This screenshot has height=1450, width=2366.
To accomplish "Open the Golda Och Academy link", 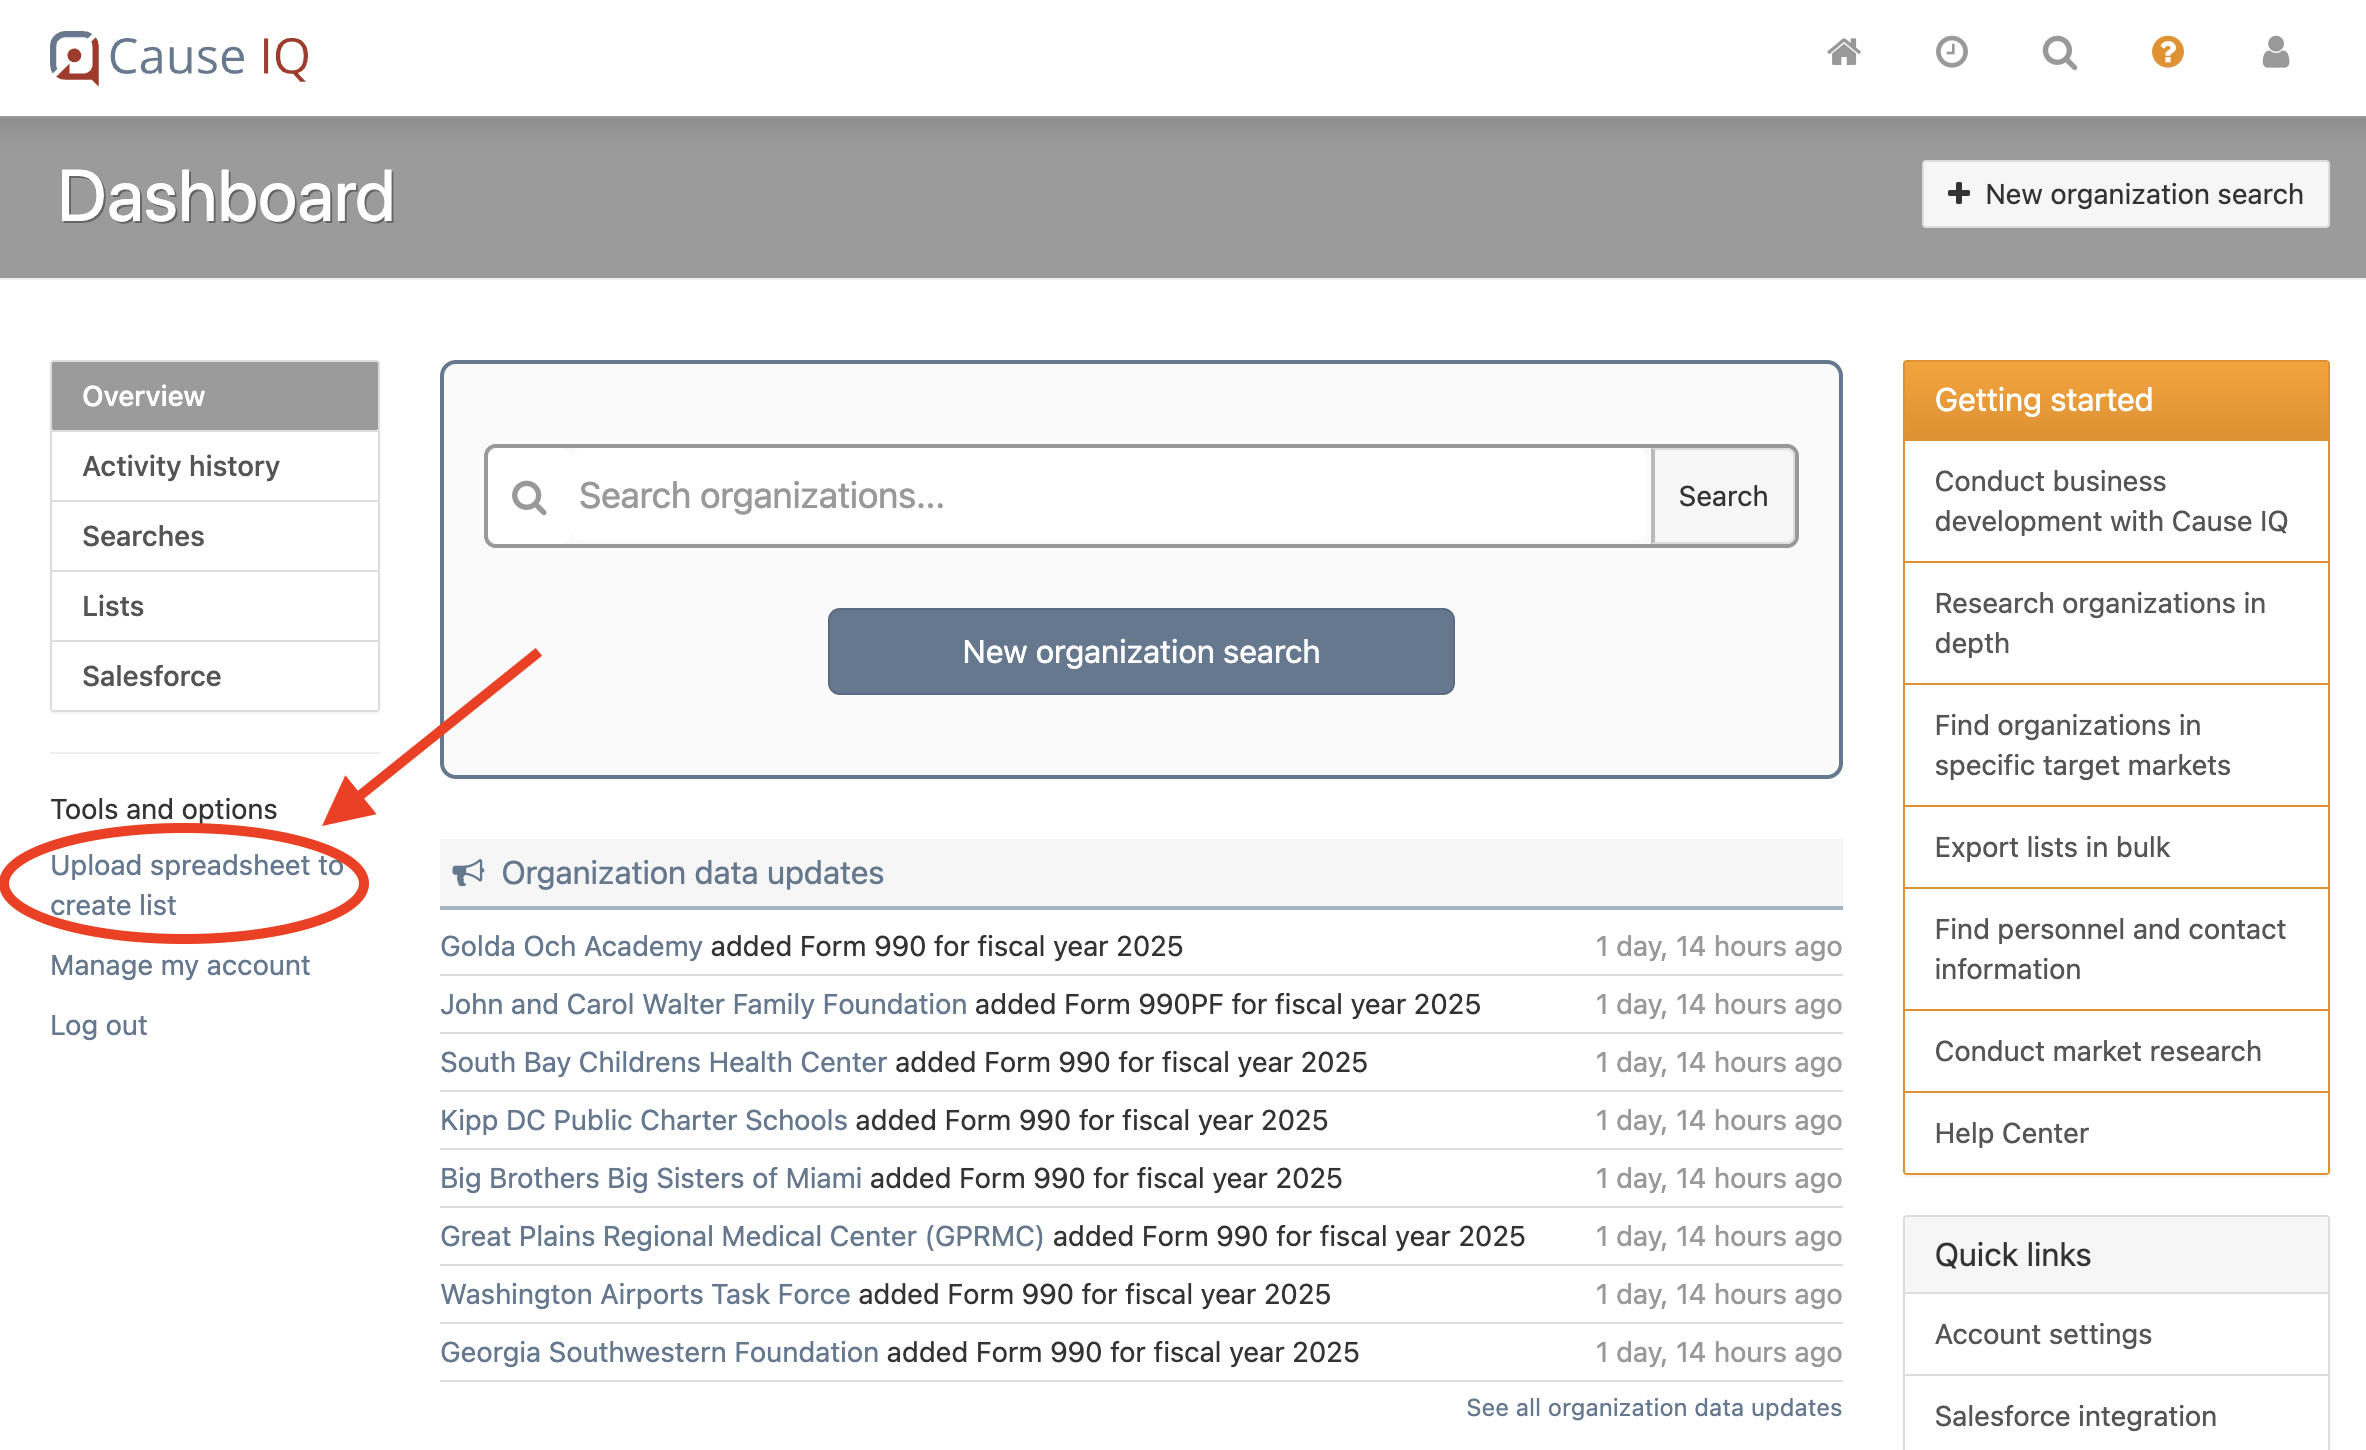I will coord(571,946).
